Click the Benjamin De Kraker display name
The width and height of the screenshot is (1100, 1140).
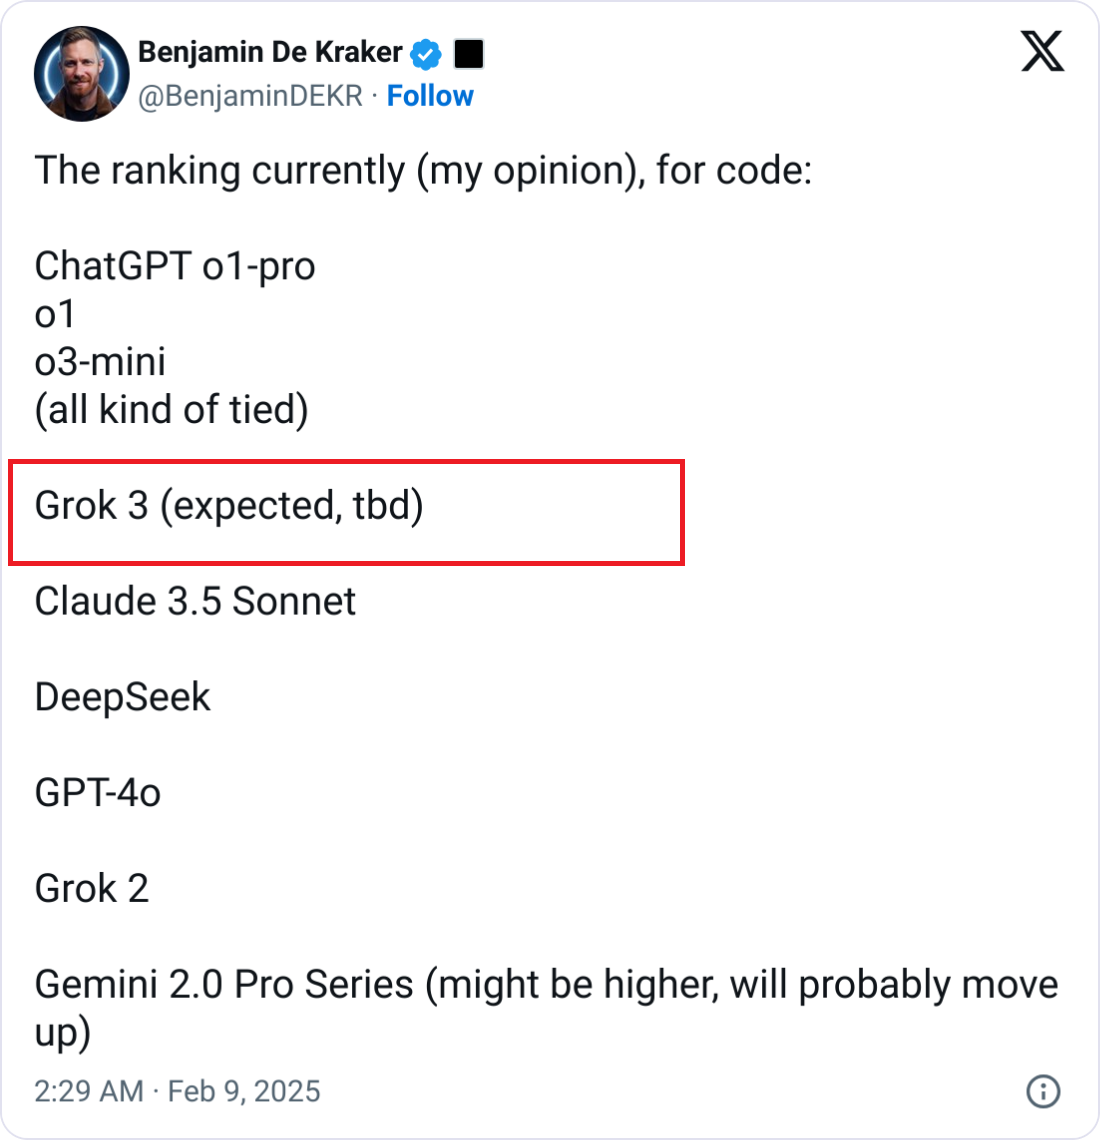(270, 52)
